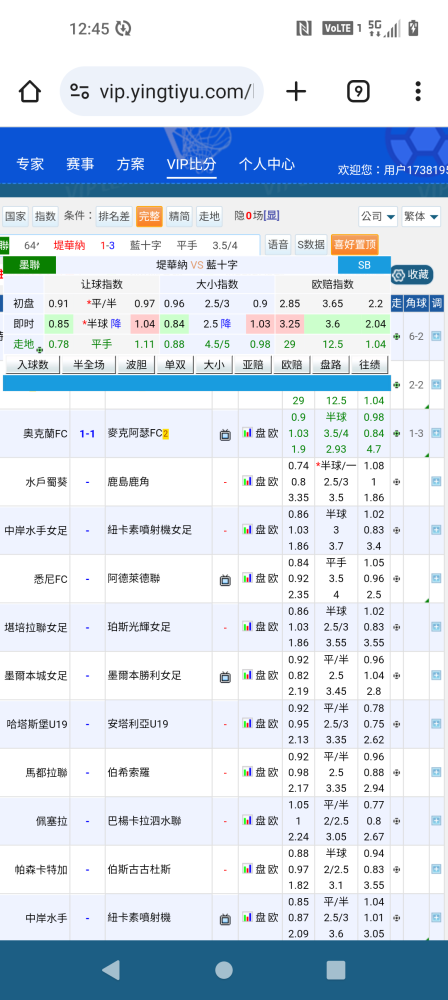Click the 亚赔 Asian odds button
Viewport: 448px width, 1000px height.
(x=252, y=365)
